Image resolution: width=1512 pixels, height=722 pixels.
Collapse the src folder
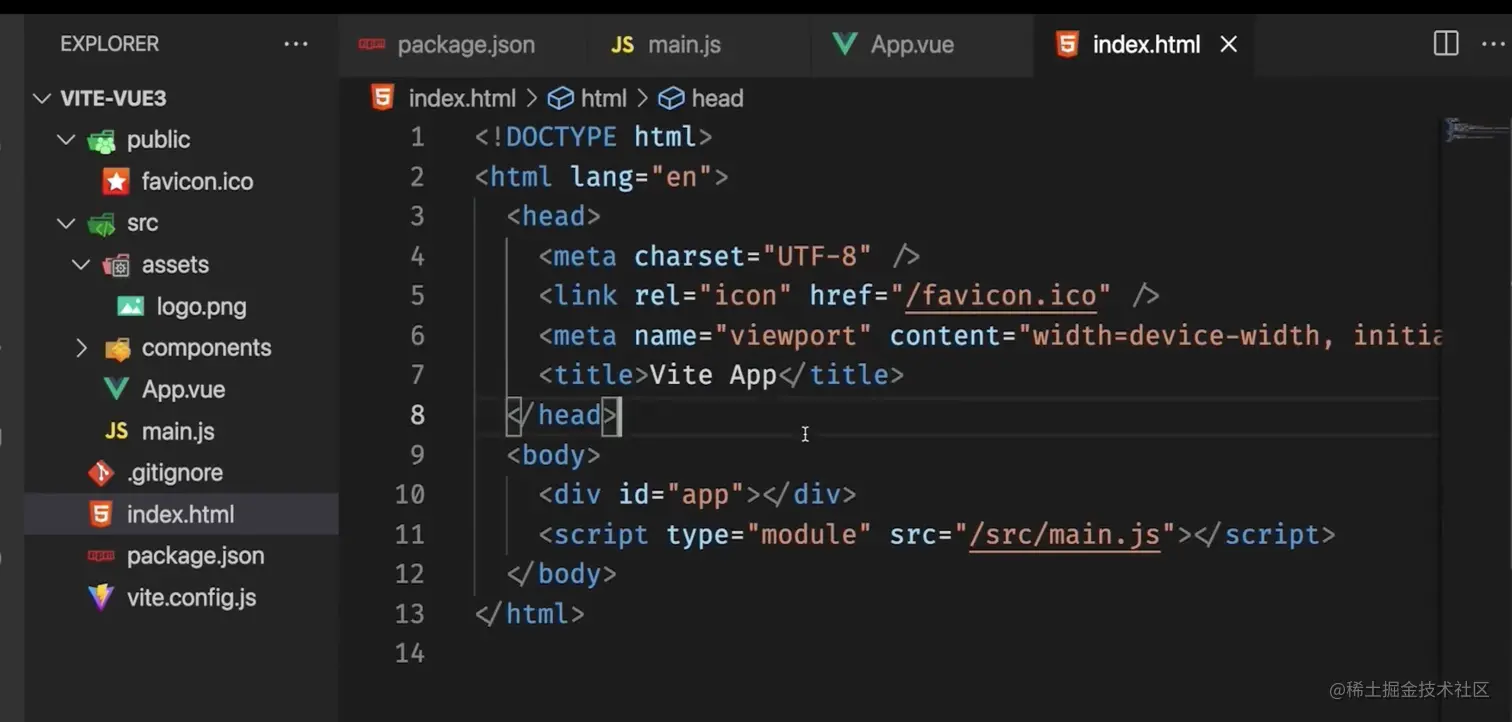(x=65, y=223)
